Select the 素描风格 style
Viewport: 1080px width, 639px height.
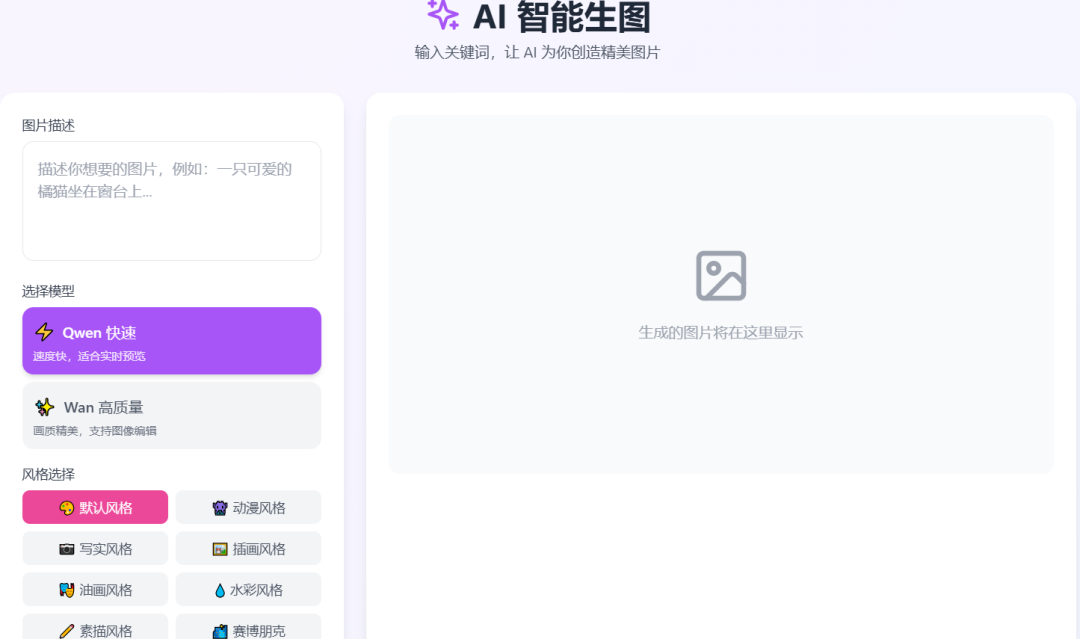95,627
